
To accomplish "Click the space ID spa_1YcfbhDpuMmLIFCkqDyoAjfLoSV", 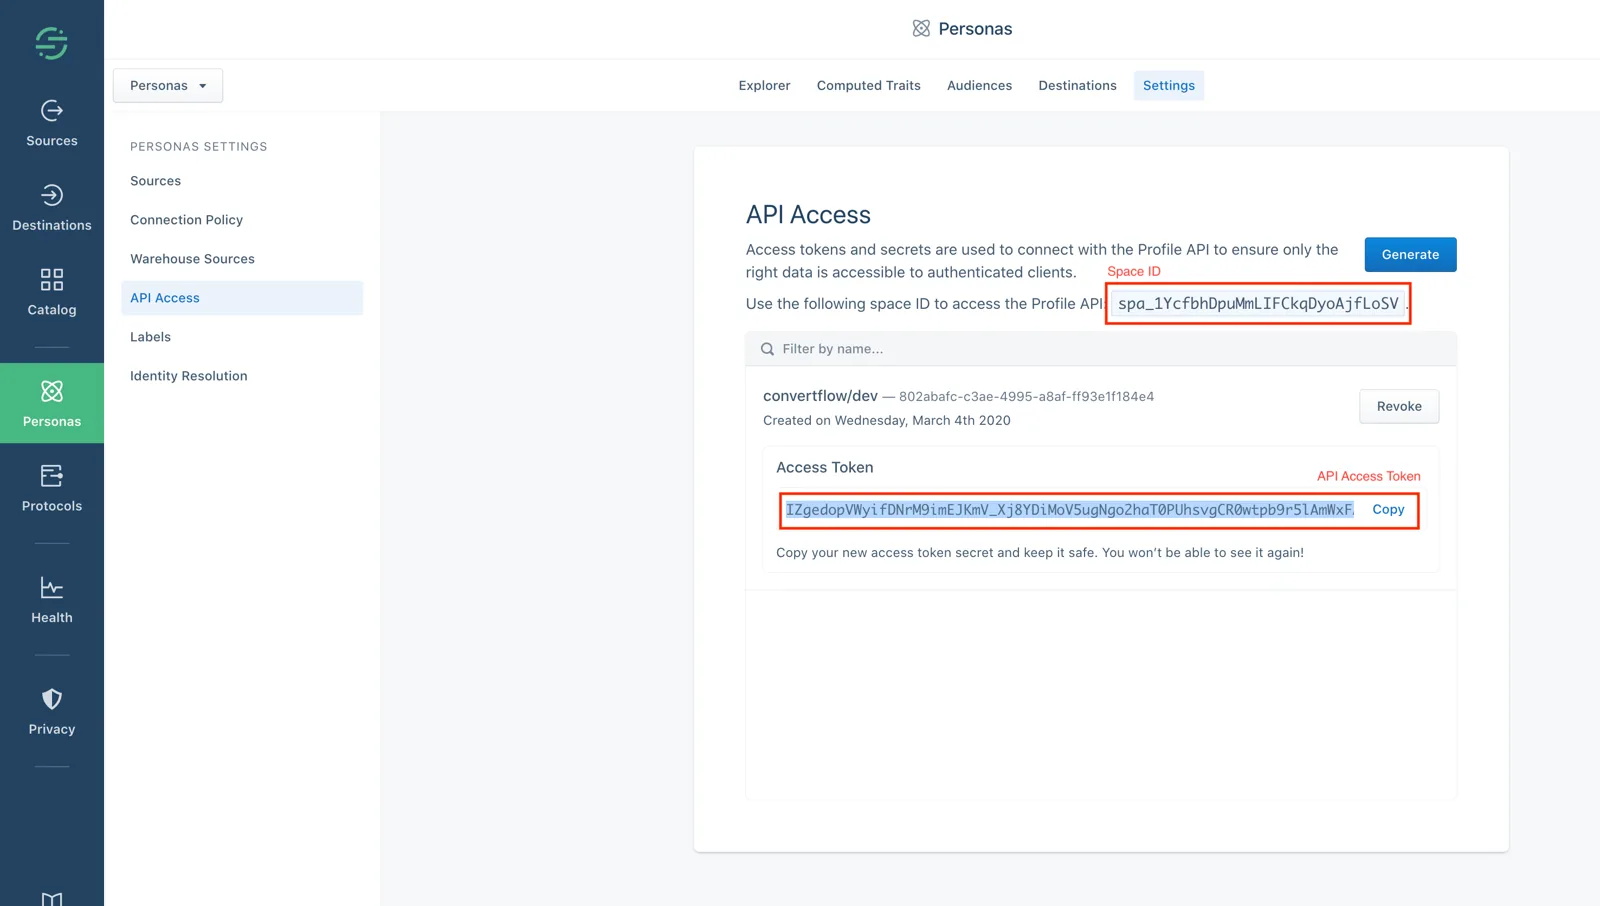I will (1258, 303).
